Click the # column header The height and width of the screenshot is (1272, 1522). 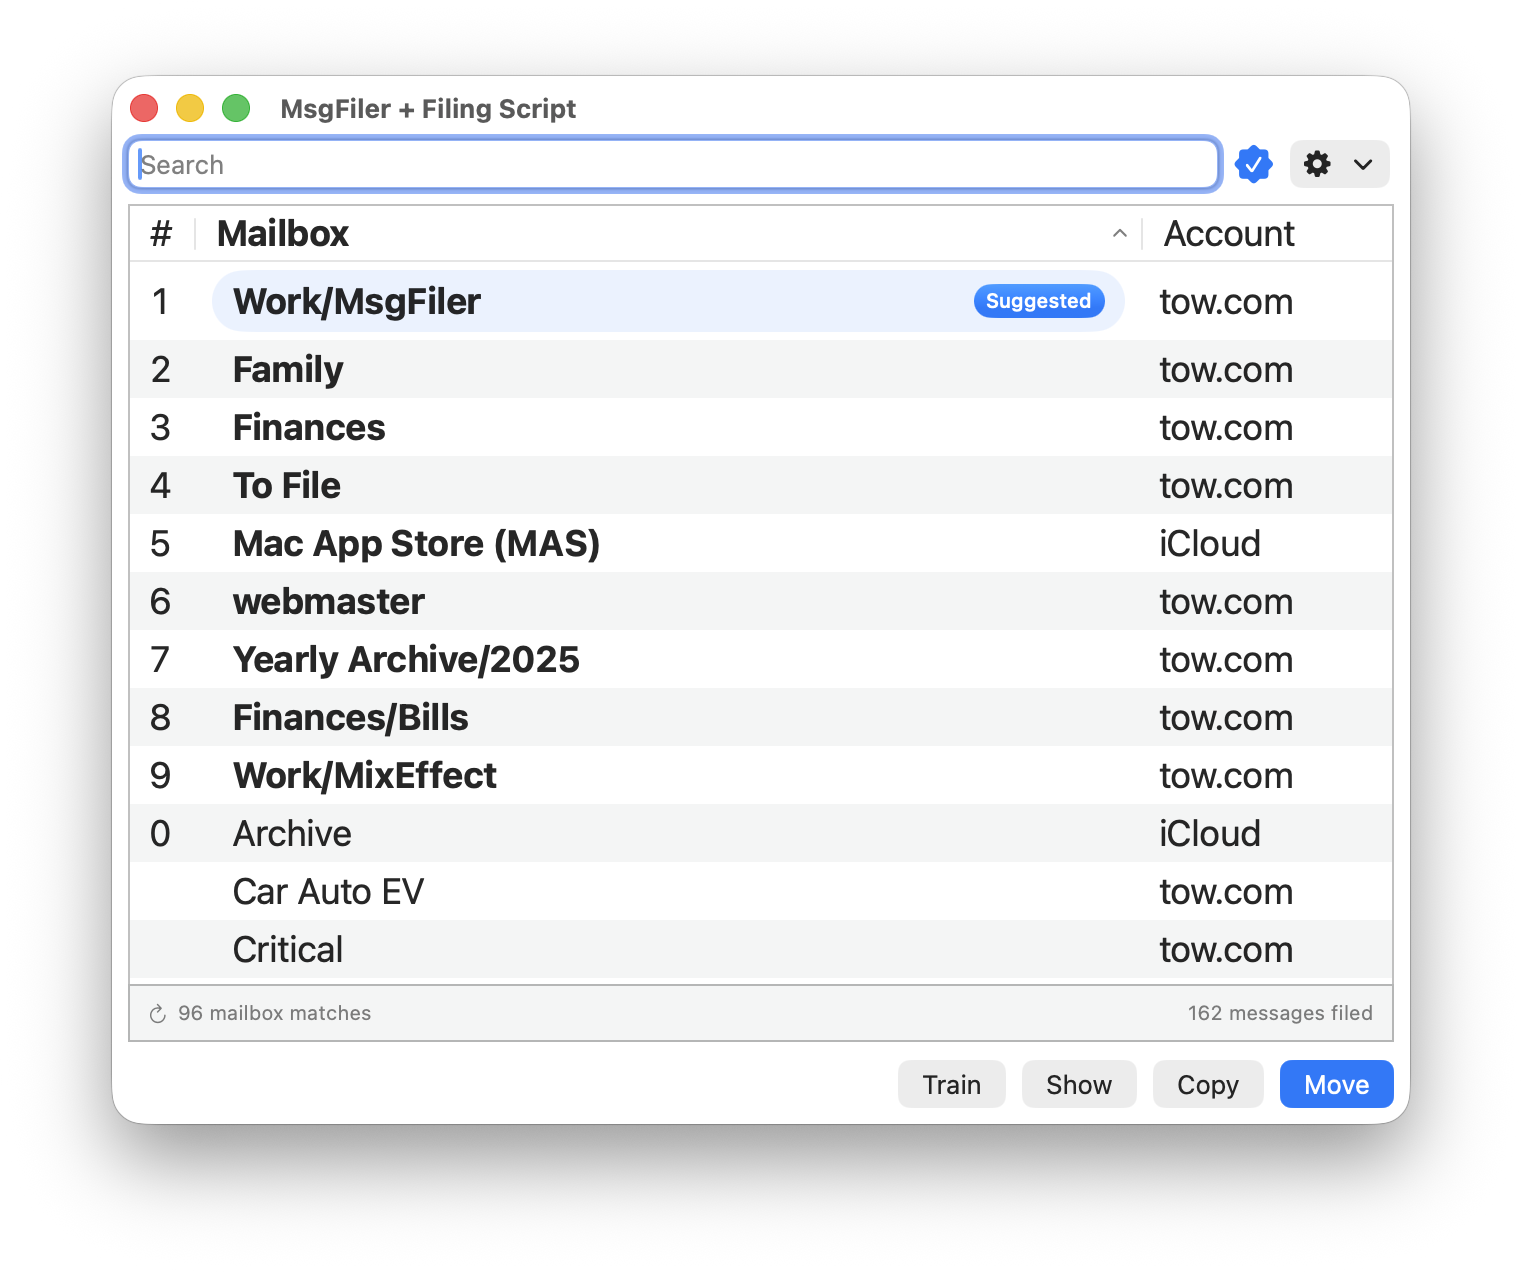[x=161, y=234]
